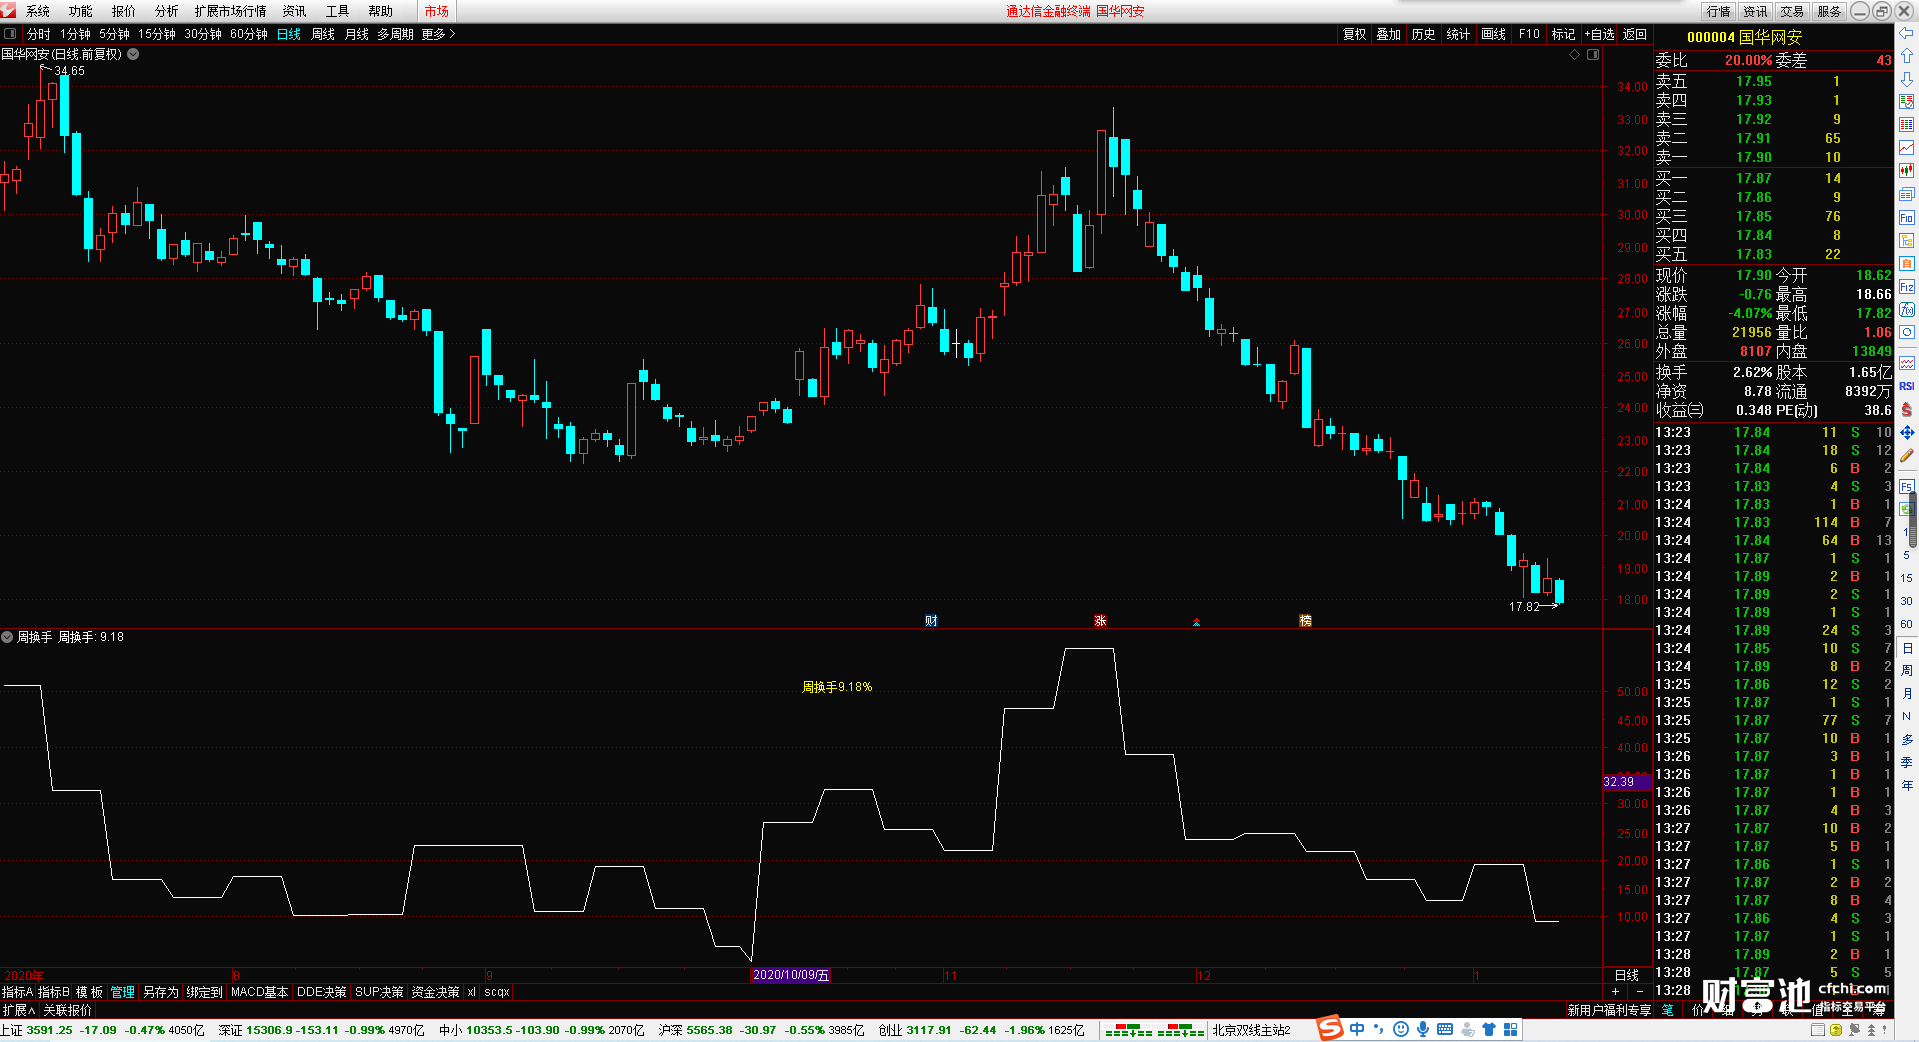Viewport: 1919px width, 1042px height.
Task: Switch chart to 1分钟 period
Action: pos(75,34)
